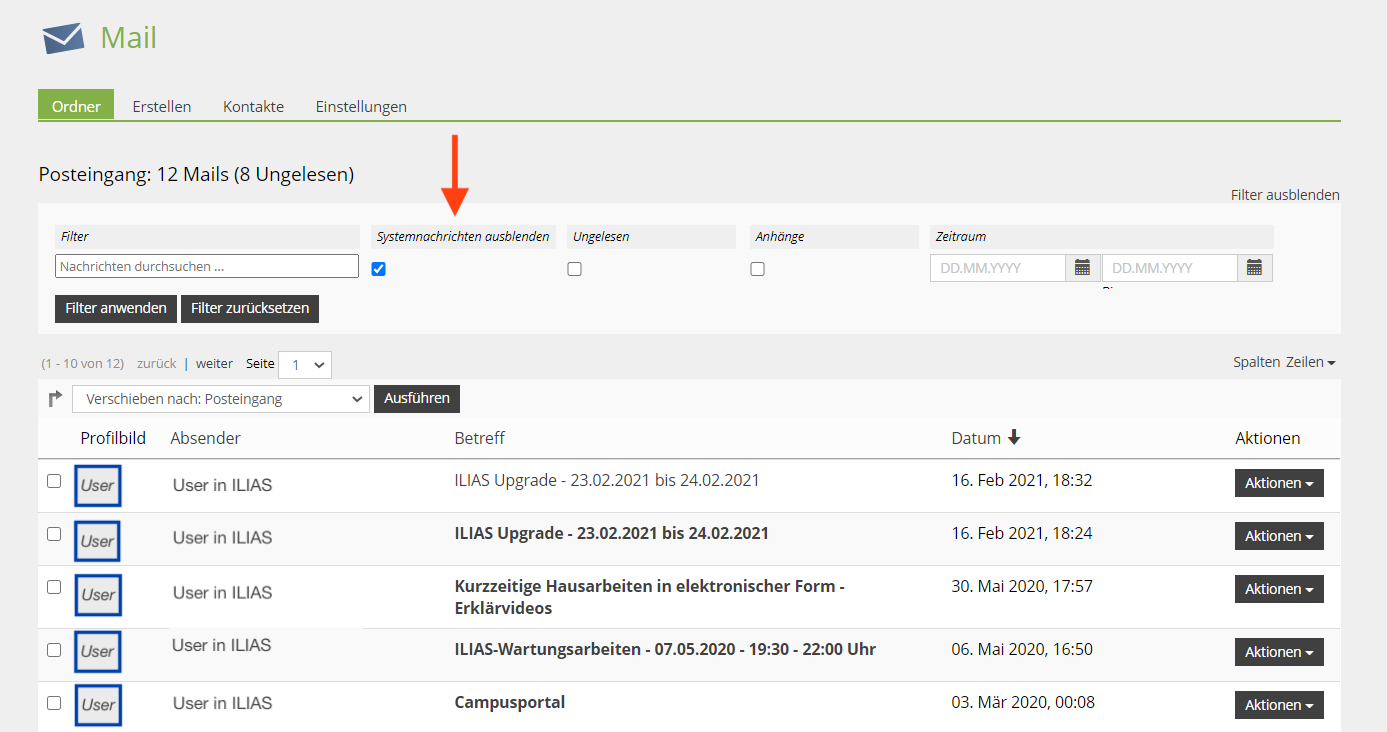The image size is (1387, 732).
Task: Click the Nachrichten durchsuchen search field
Action: point(207,266)
